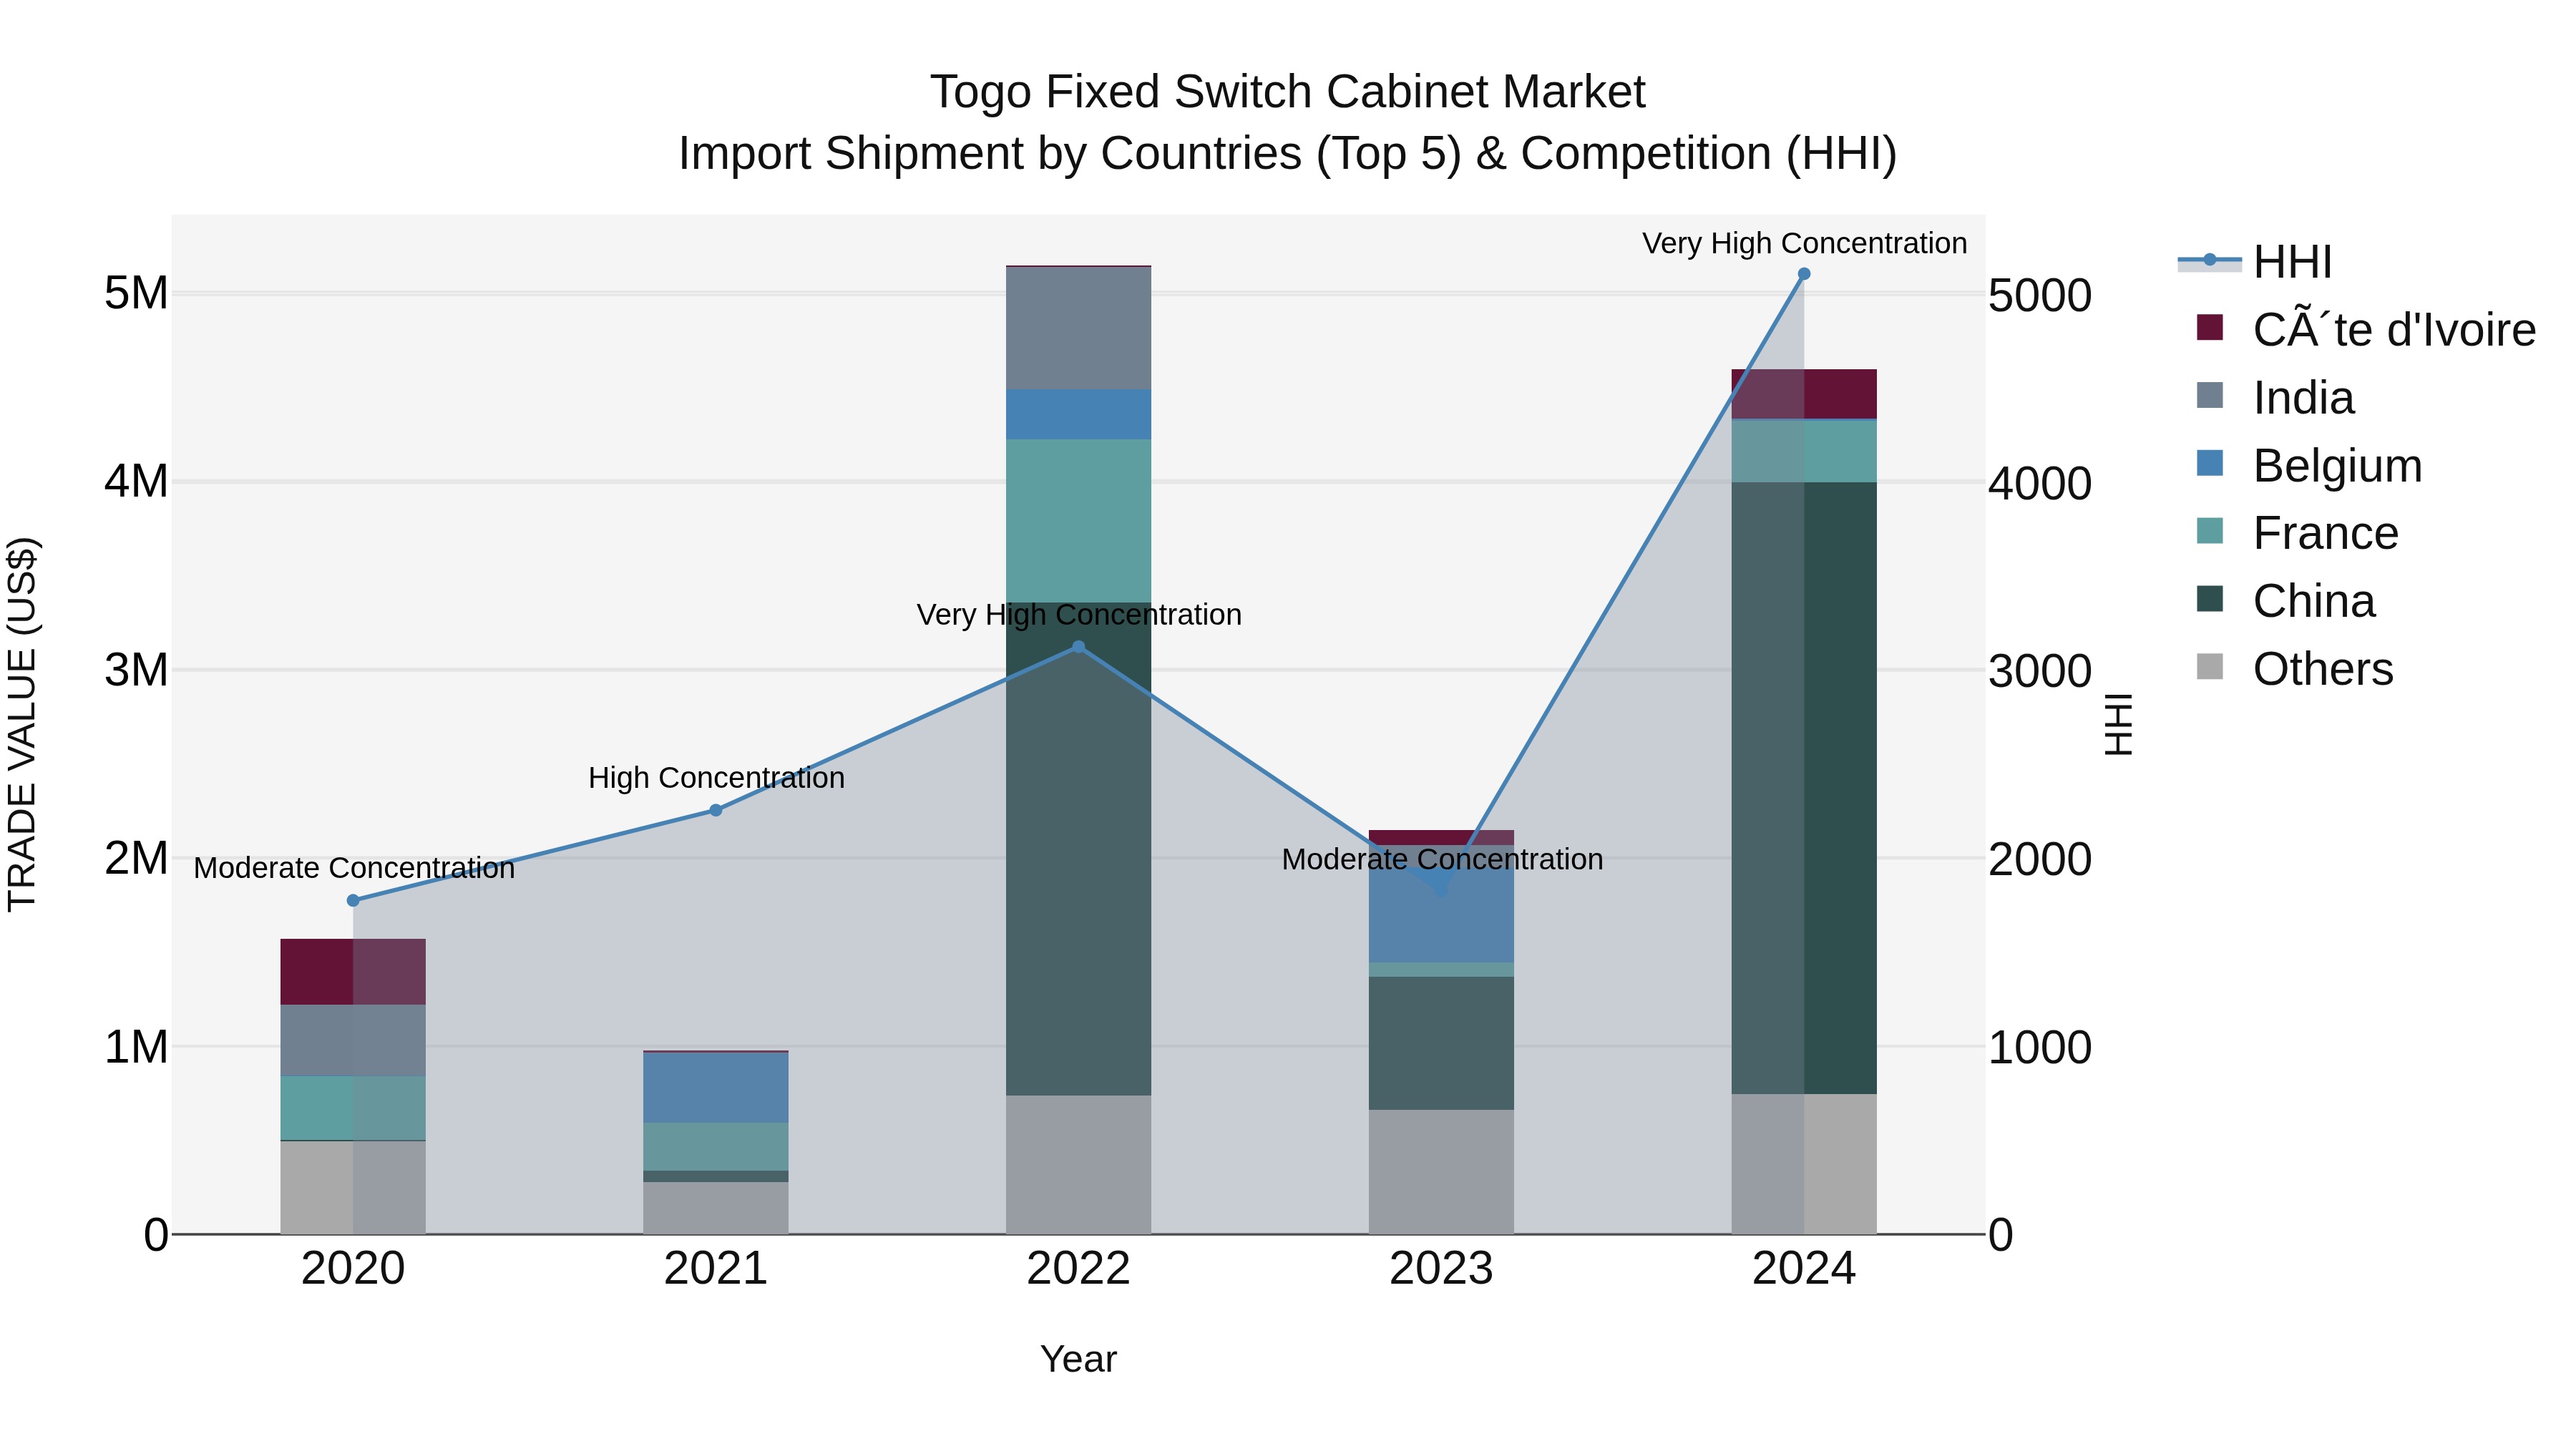Toggle the France legend label

point(2325,533)
